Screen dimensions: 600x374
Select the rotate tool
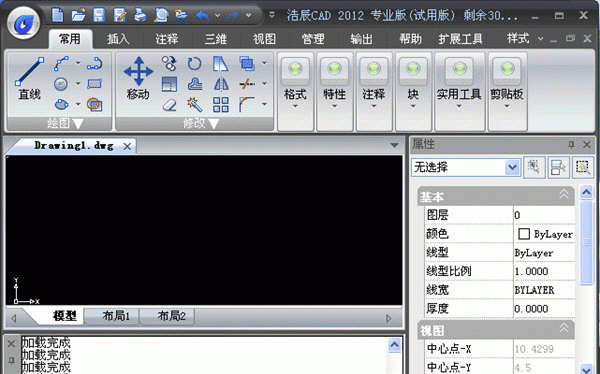[194, 63]
